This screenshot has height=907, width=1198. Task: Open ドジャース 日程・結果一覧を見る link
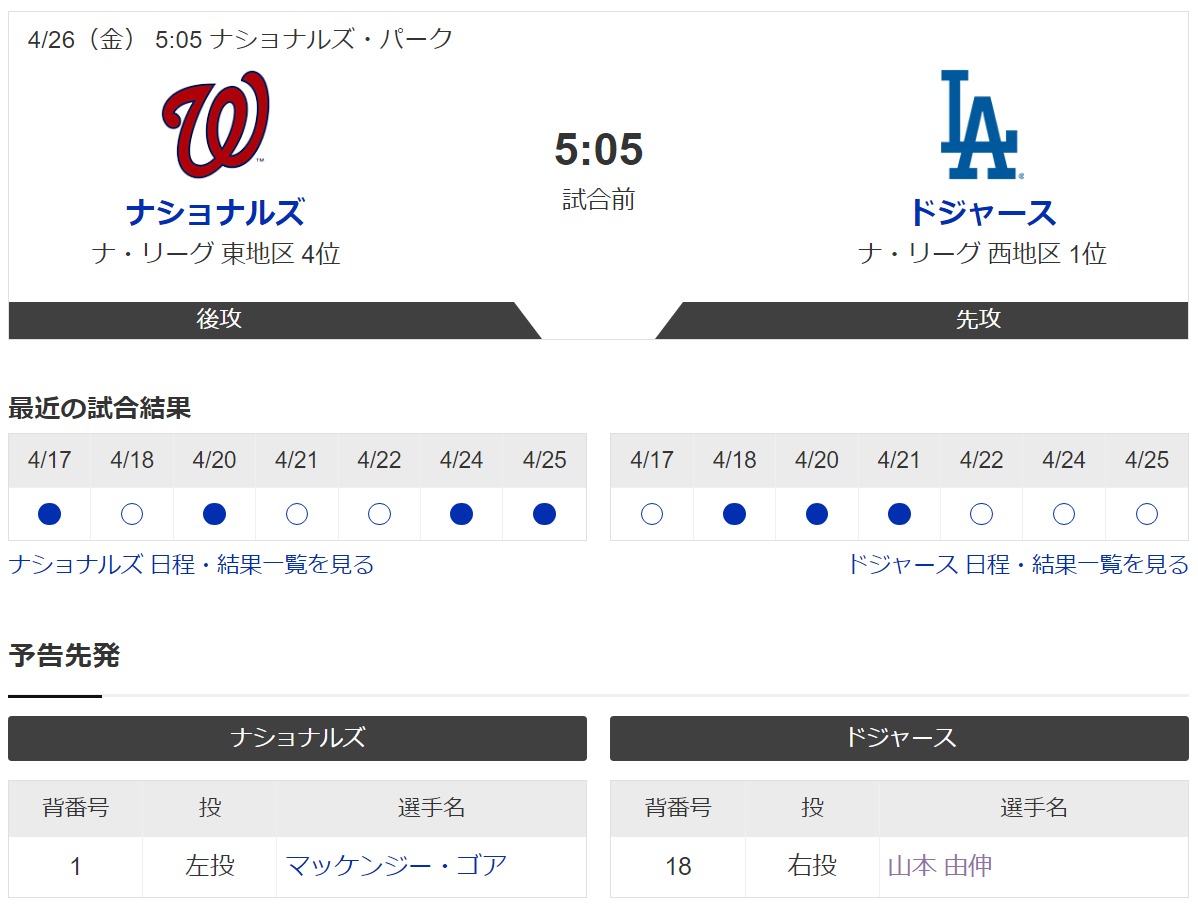click(1018, 565)
